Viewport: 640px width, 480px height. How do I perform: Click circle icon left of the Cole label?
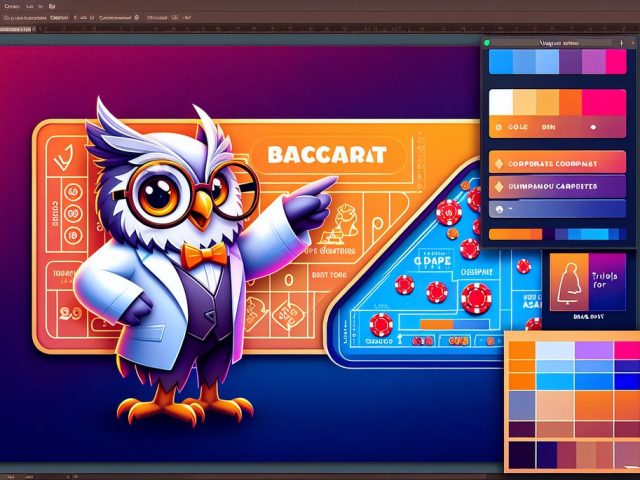point(497,129)
